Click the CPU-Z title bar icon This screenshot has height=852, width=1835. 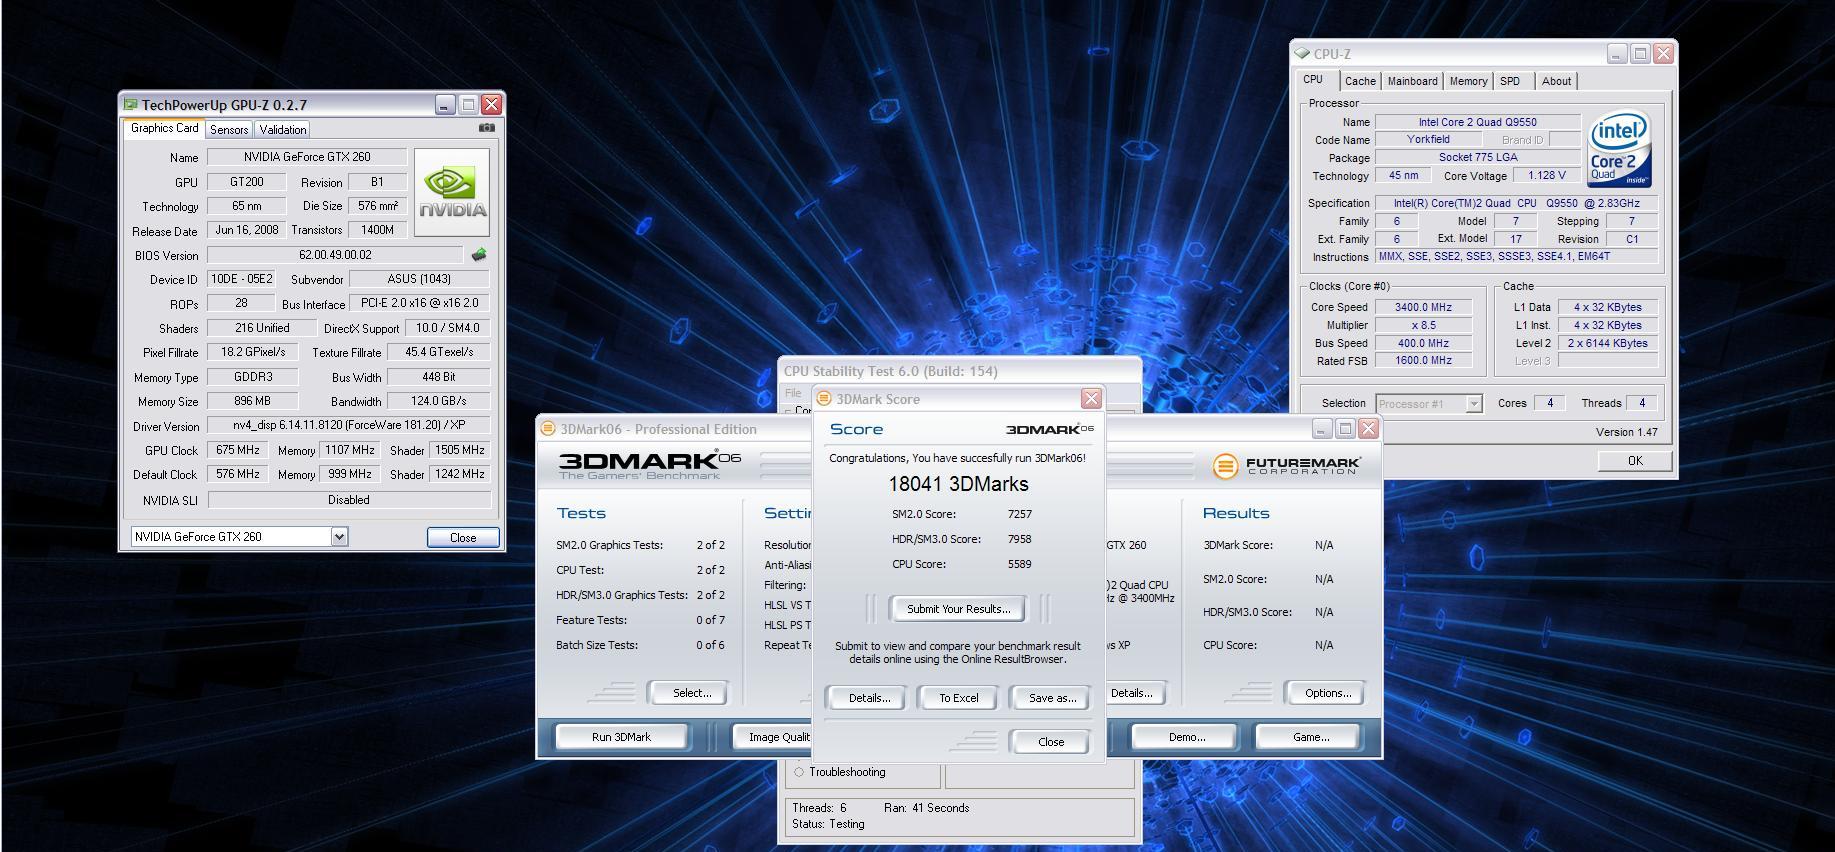pyautogui.click(x=1302, y=54)
